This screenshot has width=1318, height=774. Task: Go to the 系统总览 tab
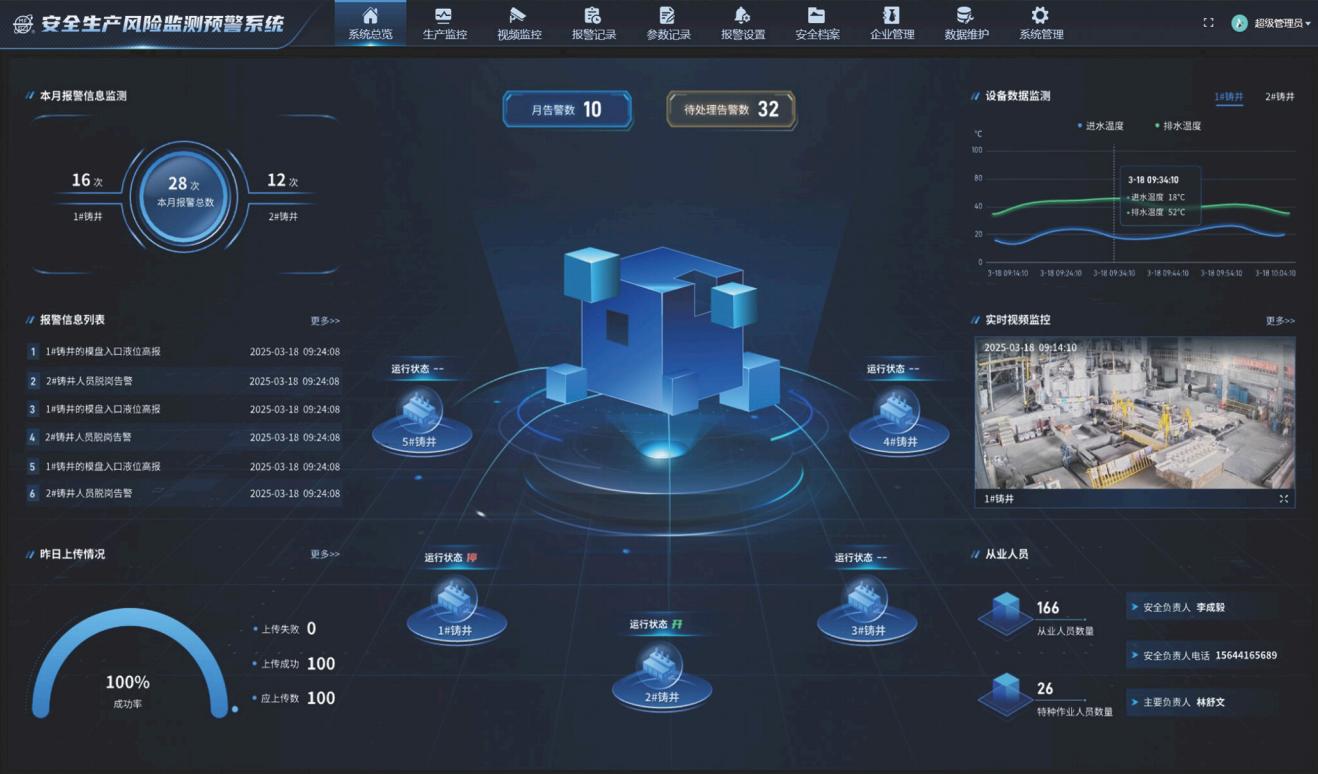tap(370, 24)
